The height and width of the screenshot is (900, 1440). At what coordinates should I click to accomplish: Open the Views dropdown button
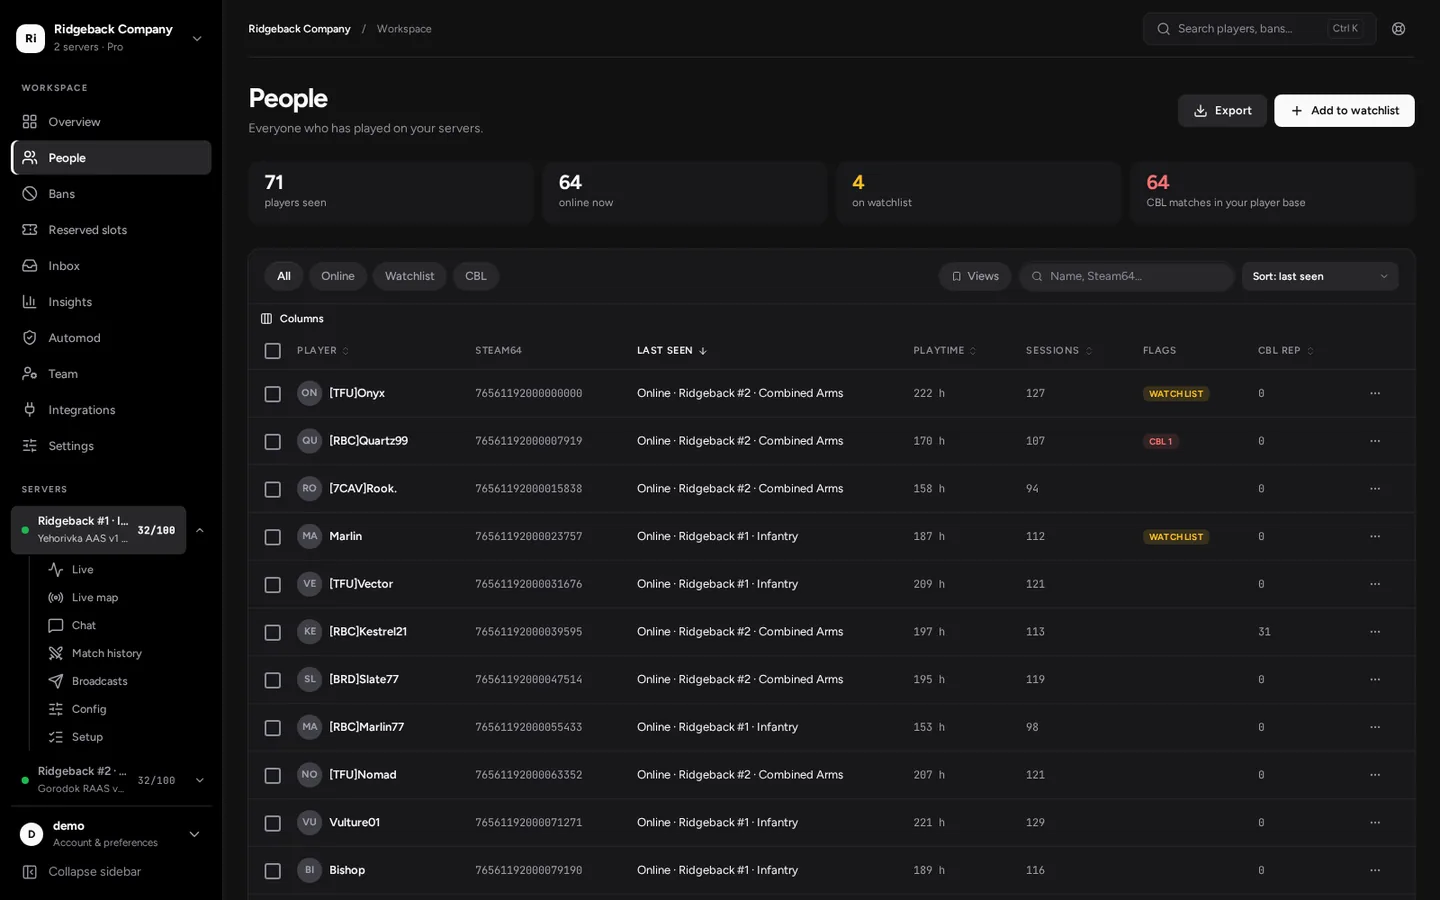coord(975,277)
